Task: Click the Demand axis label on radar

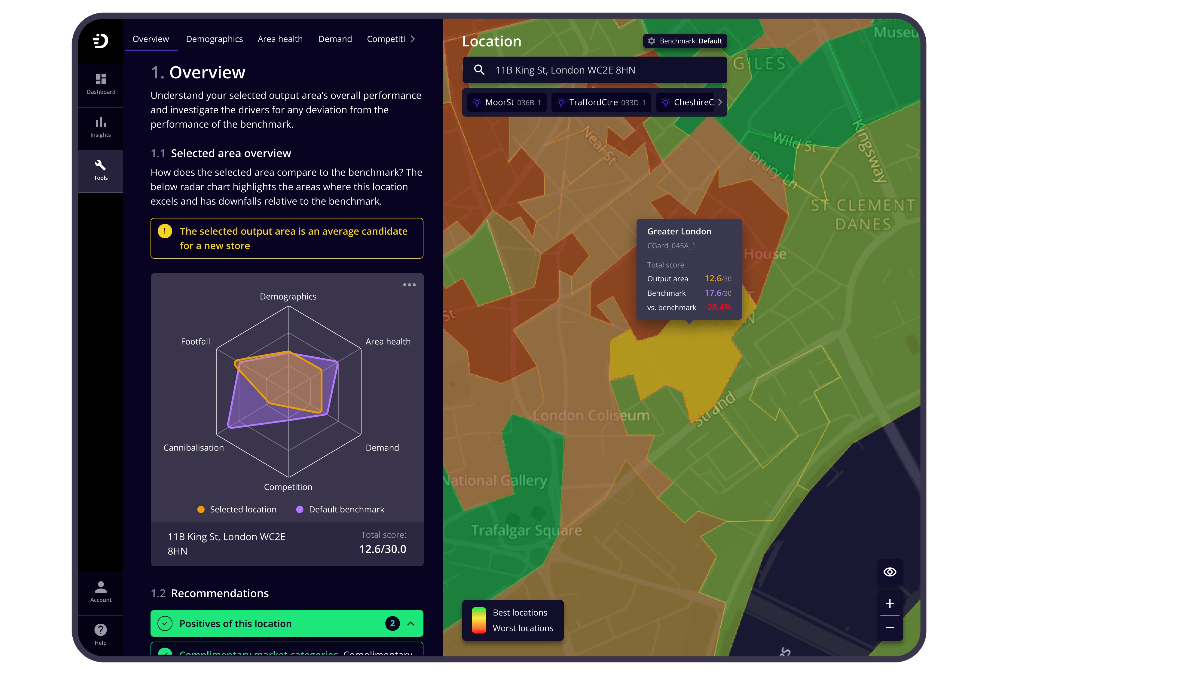Action: click(382, 447)
